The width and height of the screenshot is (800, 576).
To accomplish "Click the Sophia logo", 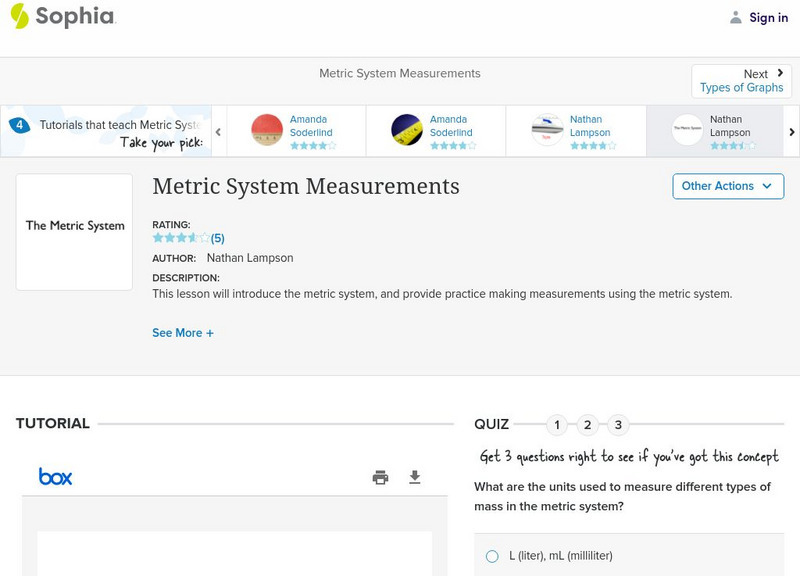I will 62,17.
